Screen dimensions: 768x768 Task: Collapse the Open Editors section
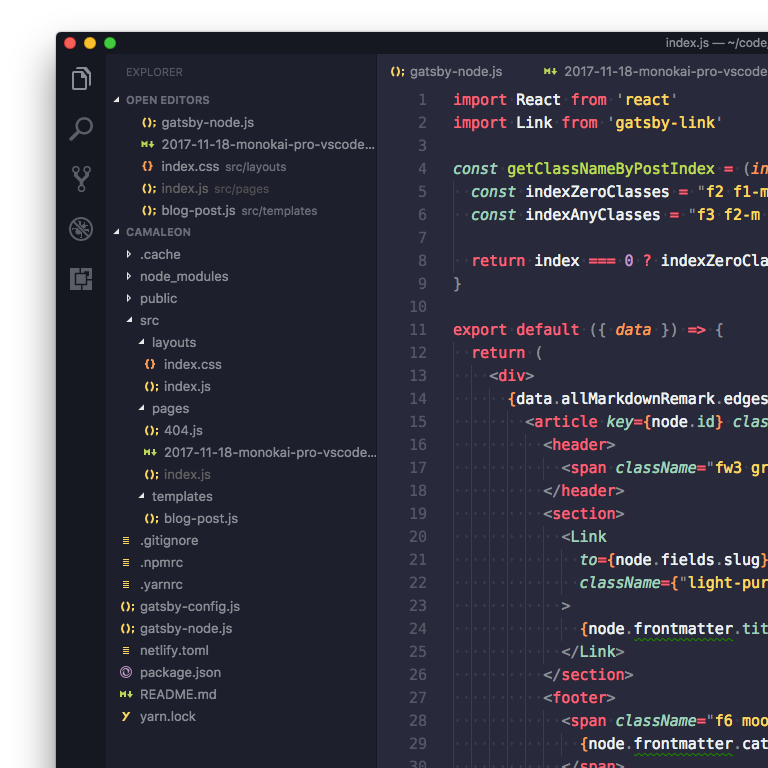[x=117, y=100]
